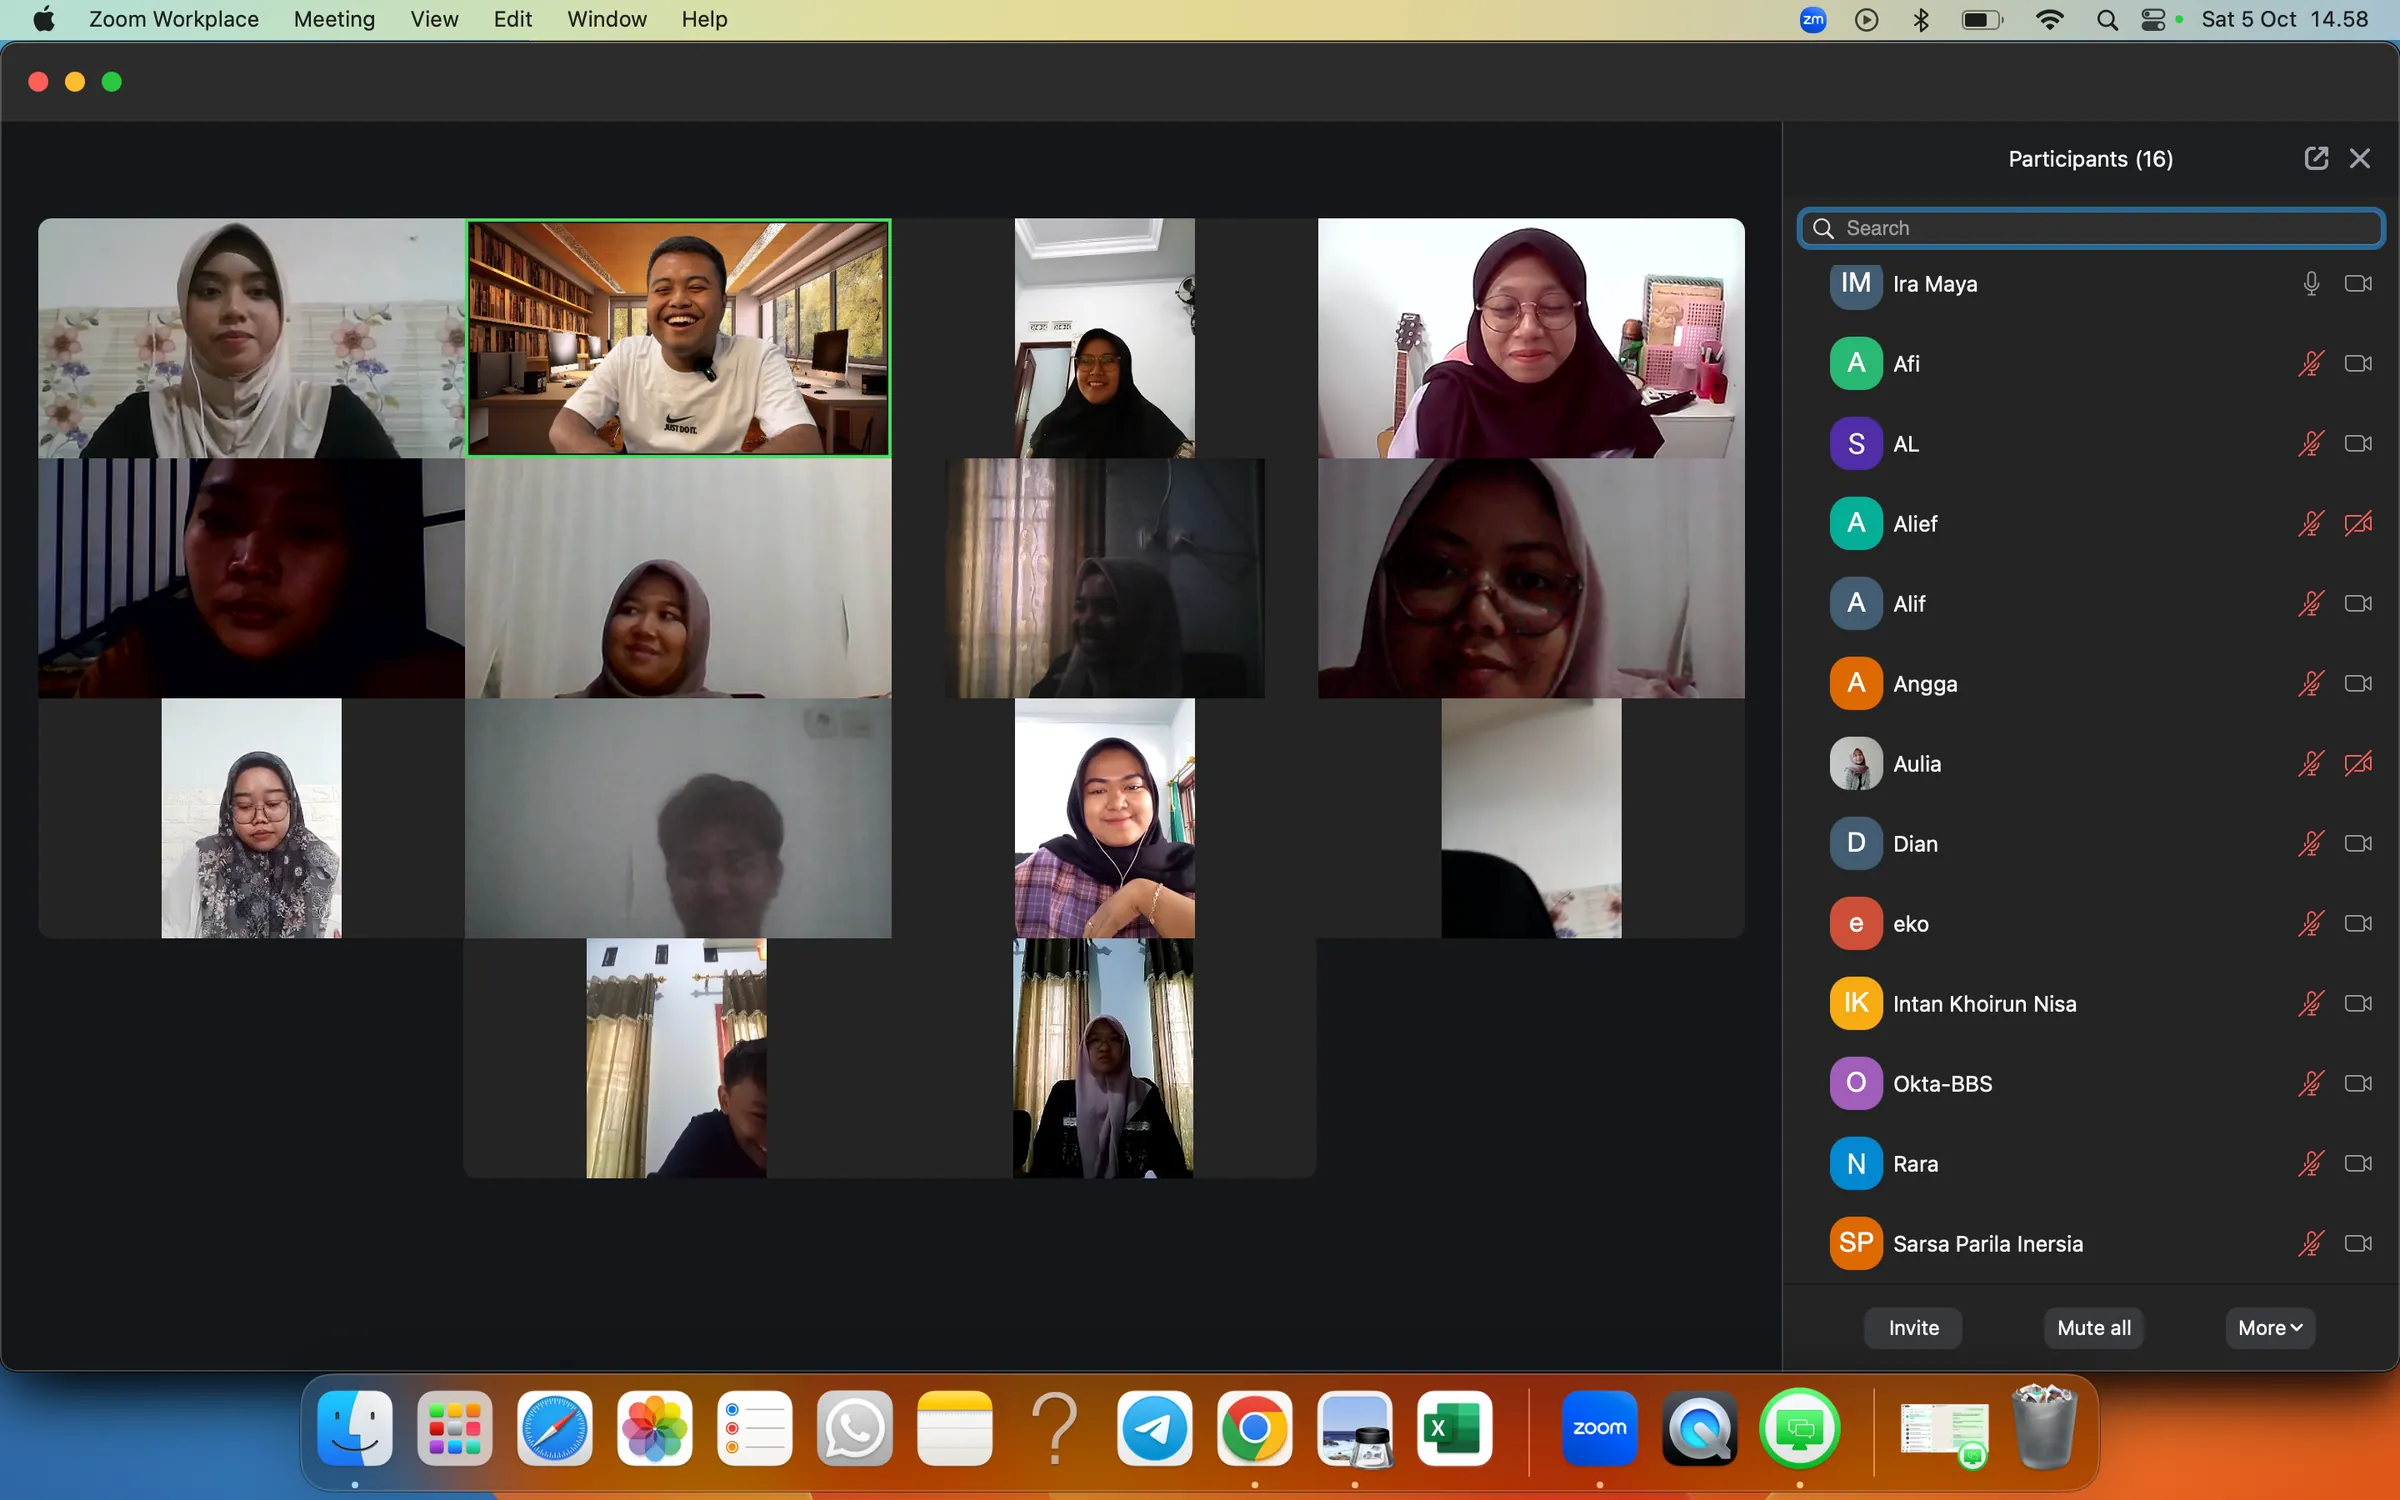
Task: Click the camera icon next to Dian
Action: 2358,844
